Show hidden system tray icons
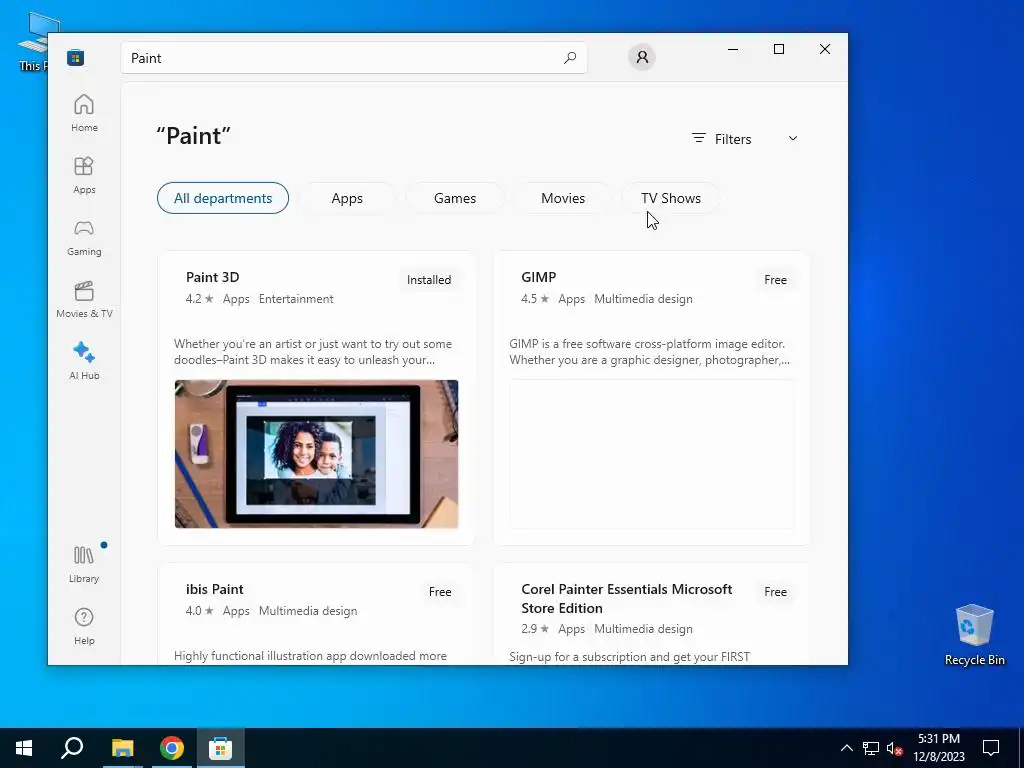The width and height of the screenshot is (1024, 768). [x=846, y=748]
